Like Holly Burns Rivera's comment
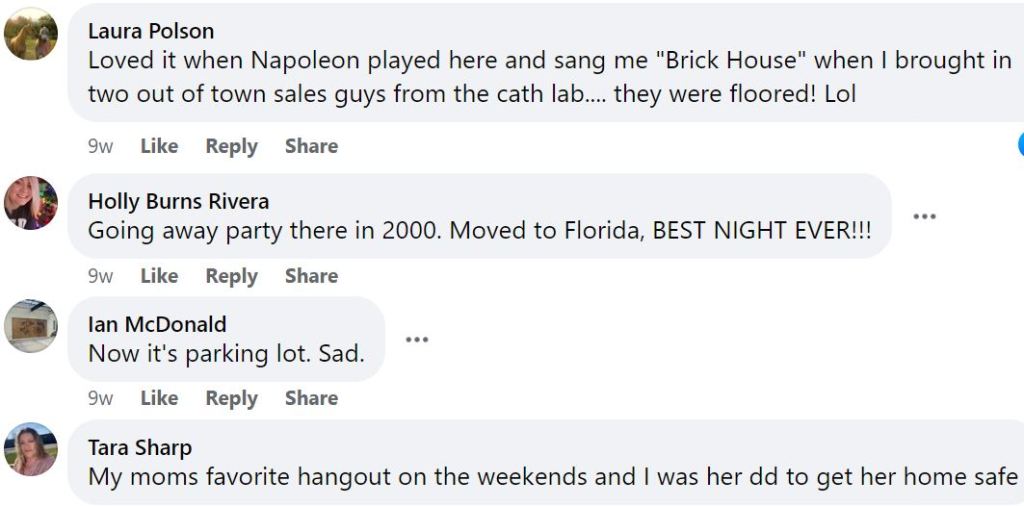Viewport: 1024px width, 506px height. [x=159, y=276]
